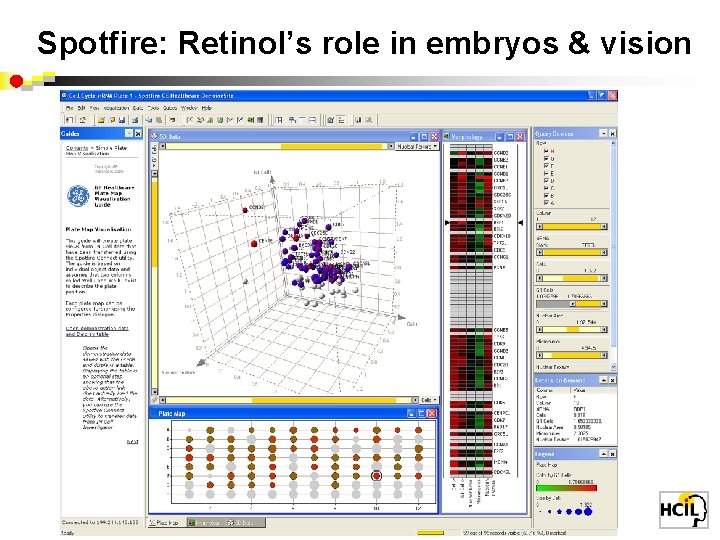720x540 pixels.
Task: Click the 3D plot bottom axis range slider
Action: point(289,400)
